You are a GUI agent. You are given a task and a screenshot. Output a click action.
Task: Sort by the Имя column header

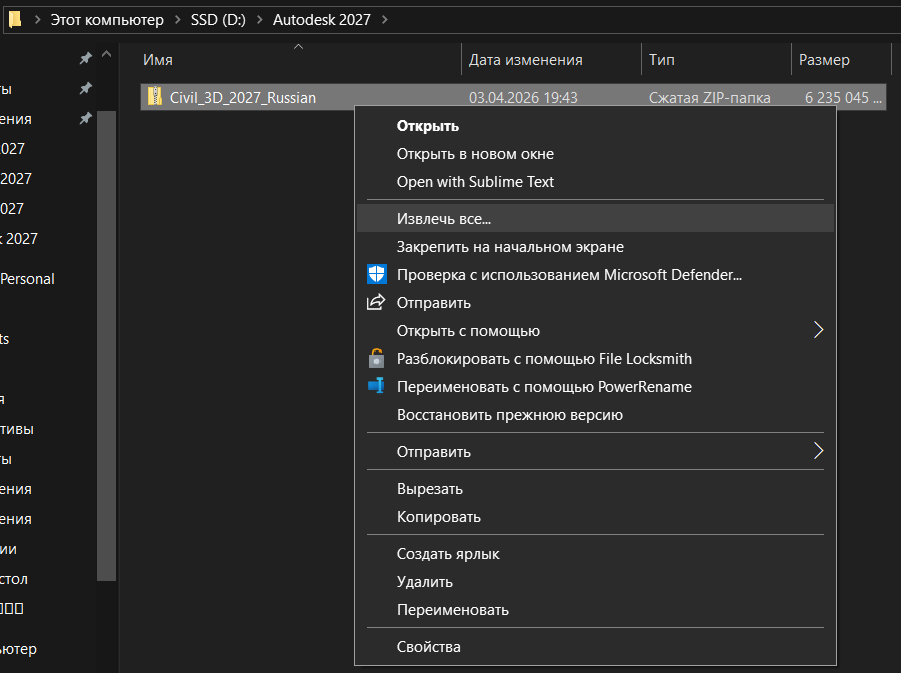tap(157, 60)
